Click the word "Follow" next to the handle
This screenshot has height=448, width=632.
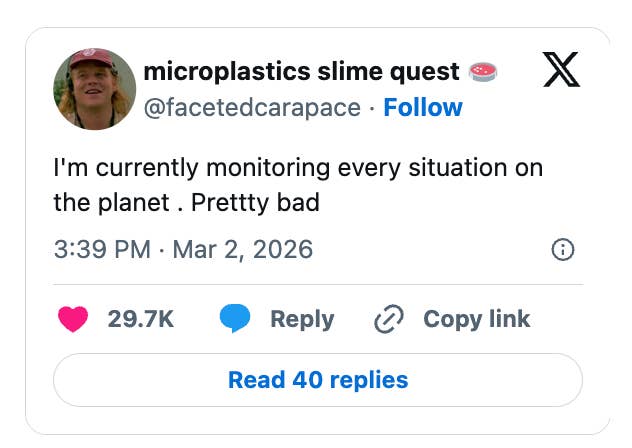pyautogui.click(x=423, y=107)
